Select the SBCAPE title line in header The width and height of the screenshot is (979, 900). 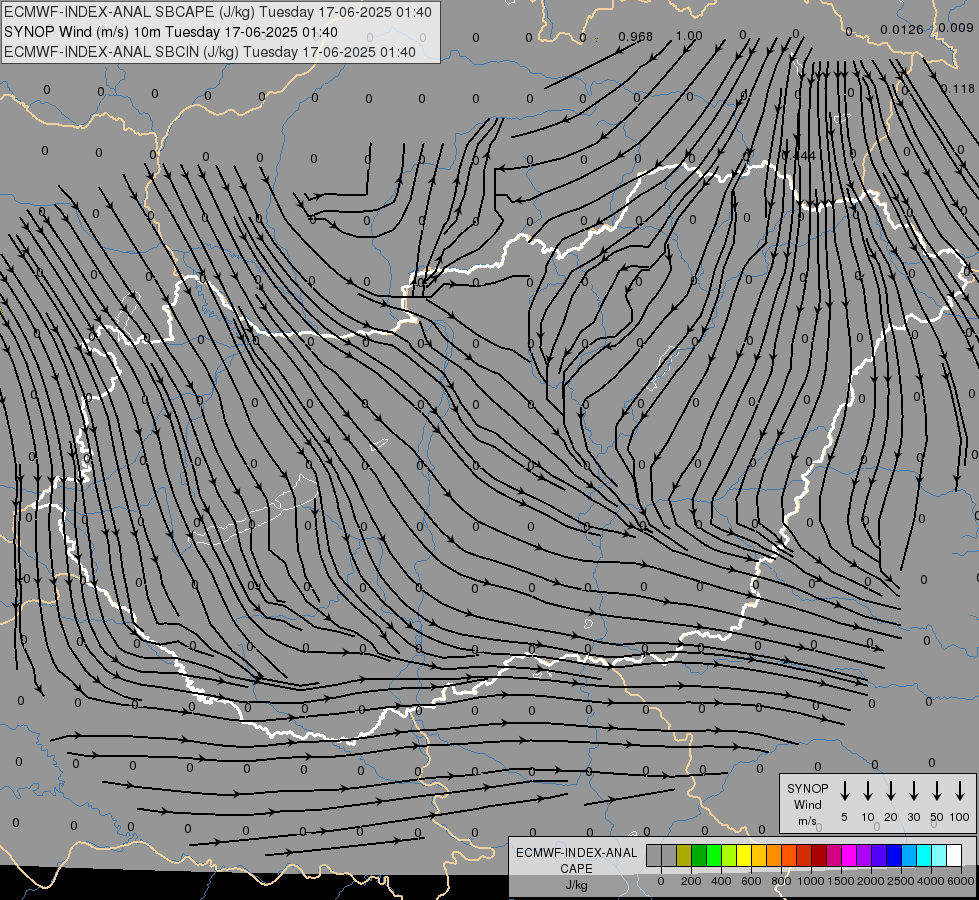tap(218, 12)
